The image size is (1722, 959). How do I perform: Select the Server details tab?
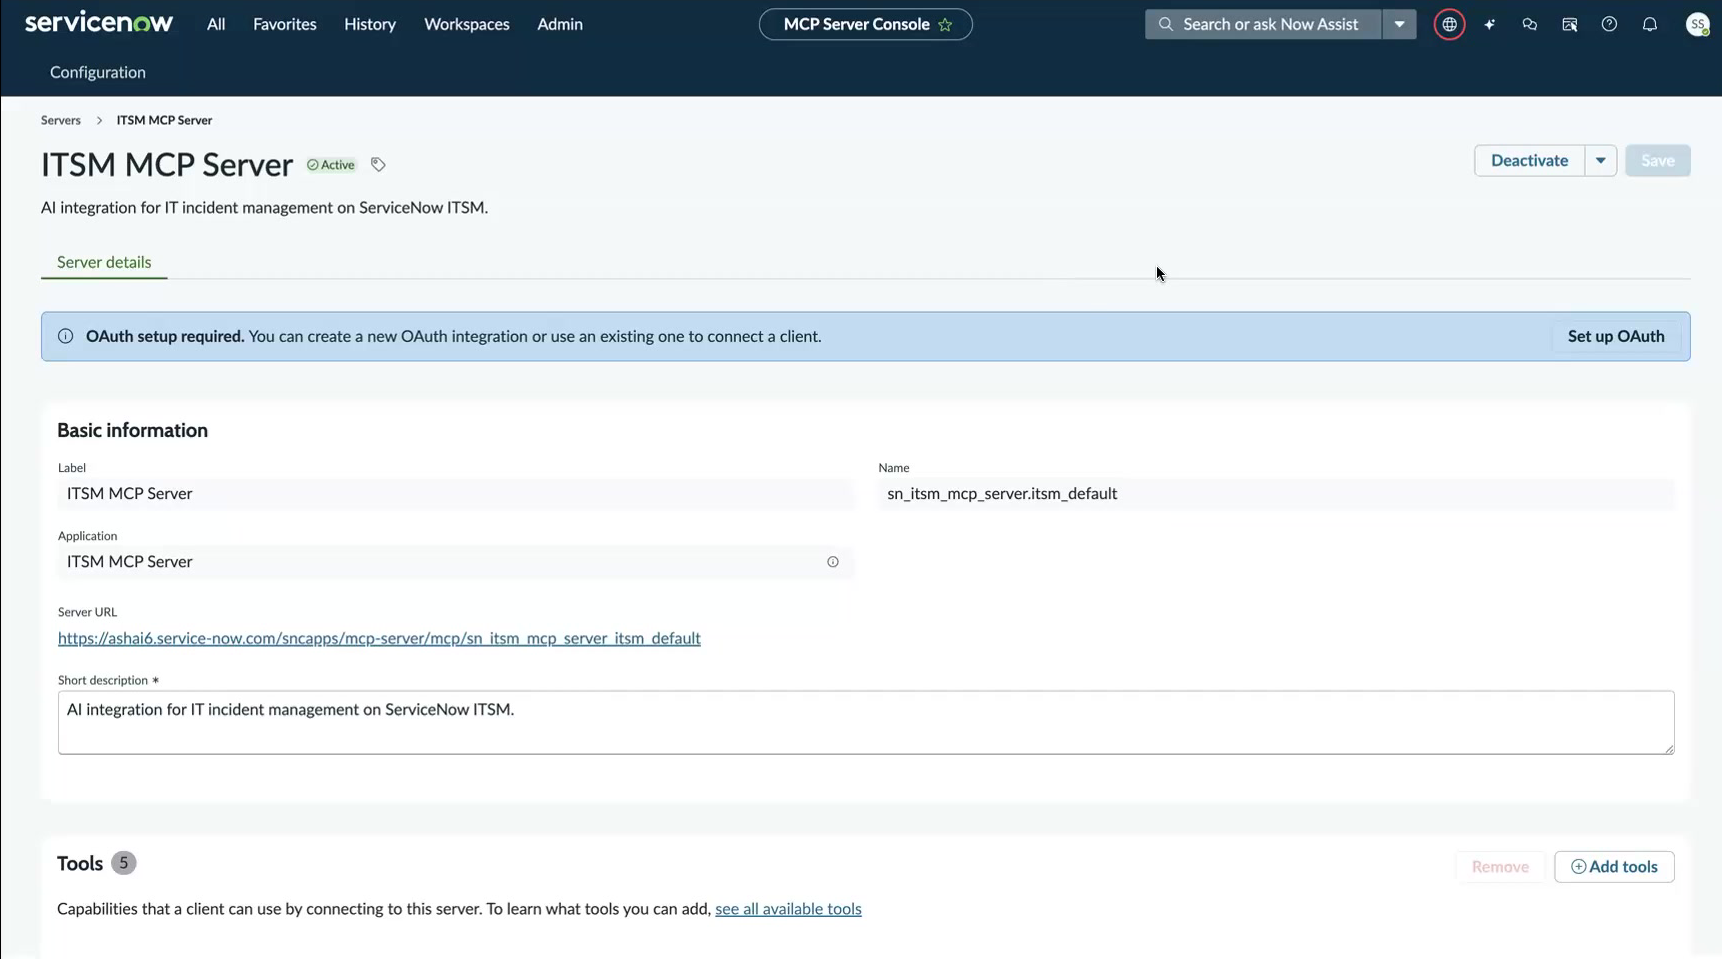(x=104, y=262)
